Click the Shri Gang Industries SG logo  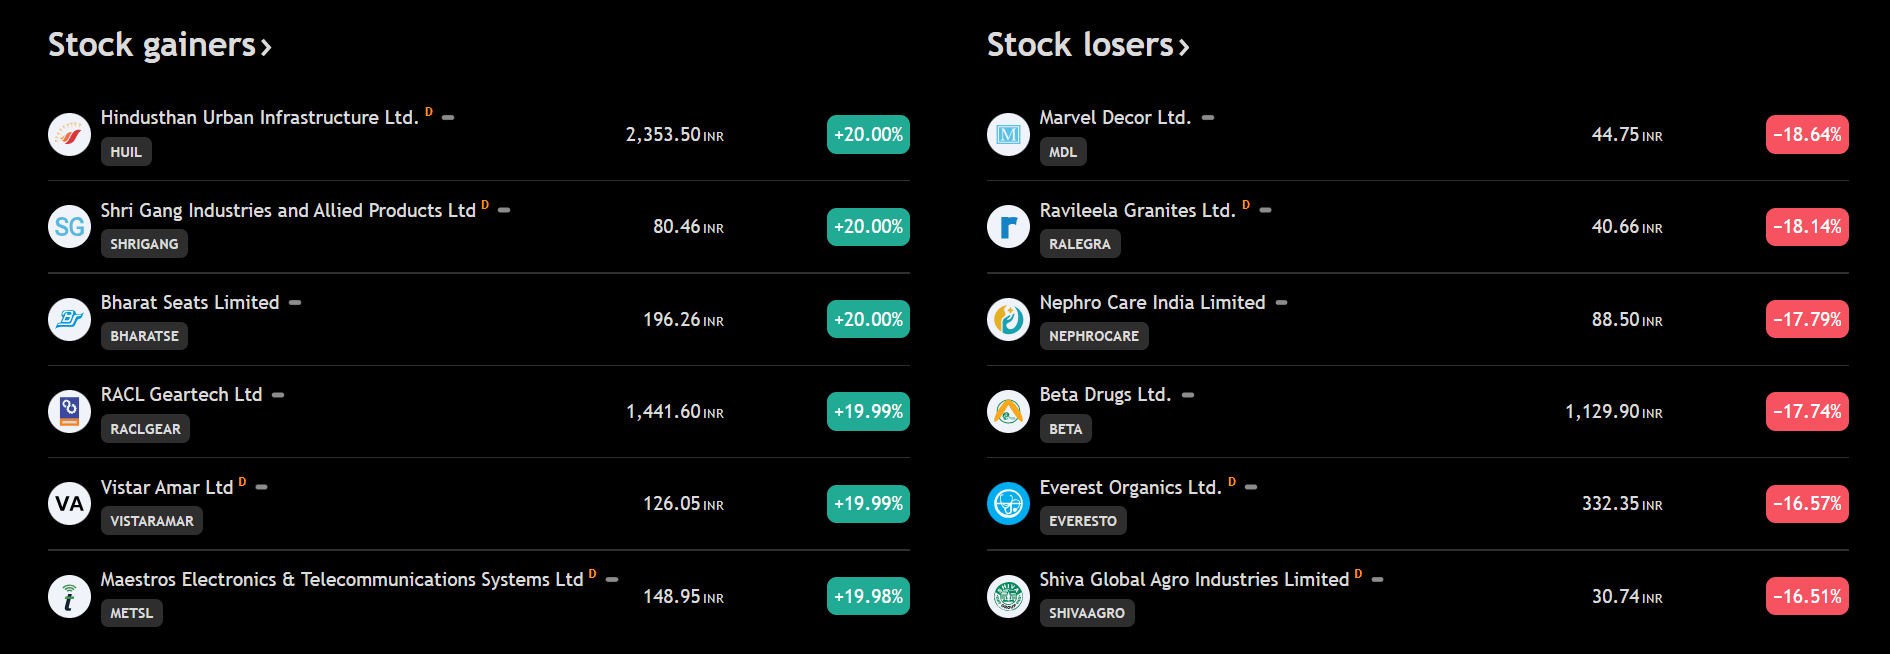(x=69, y=227)
